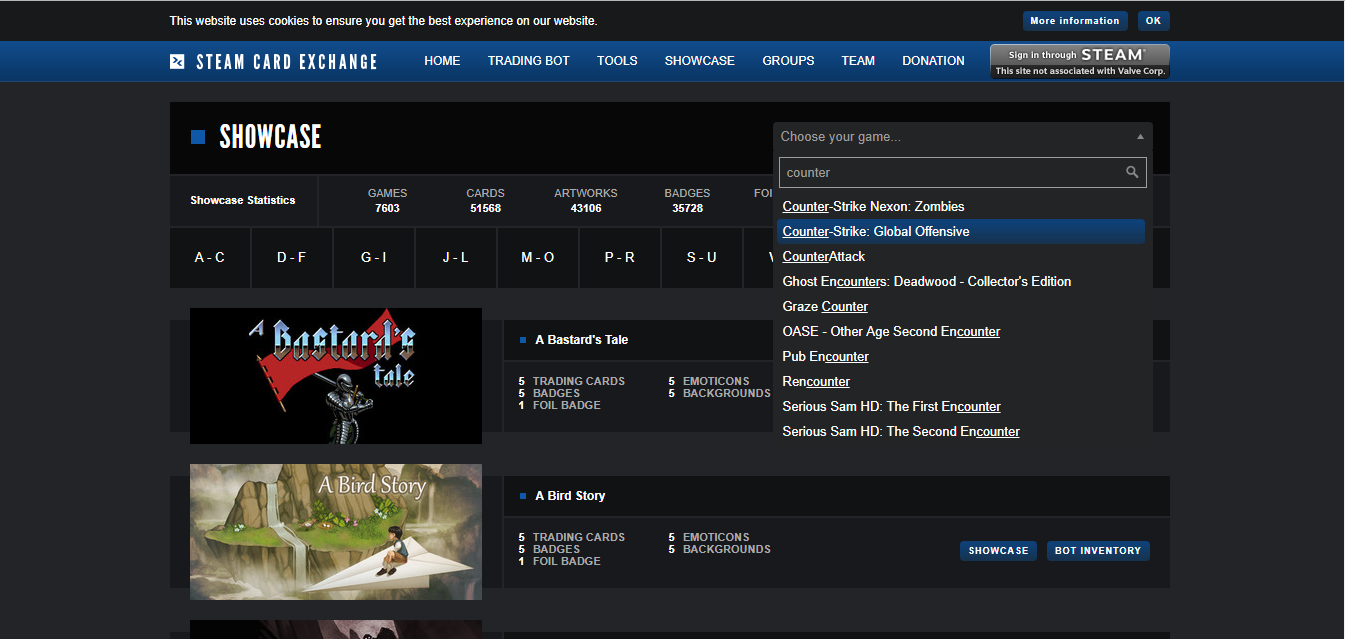Go to Groups navigation item
Image resolution: width=1349 pixels, height=639 pixels.
point(788,61)
